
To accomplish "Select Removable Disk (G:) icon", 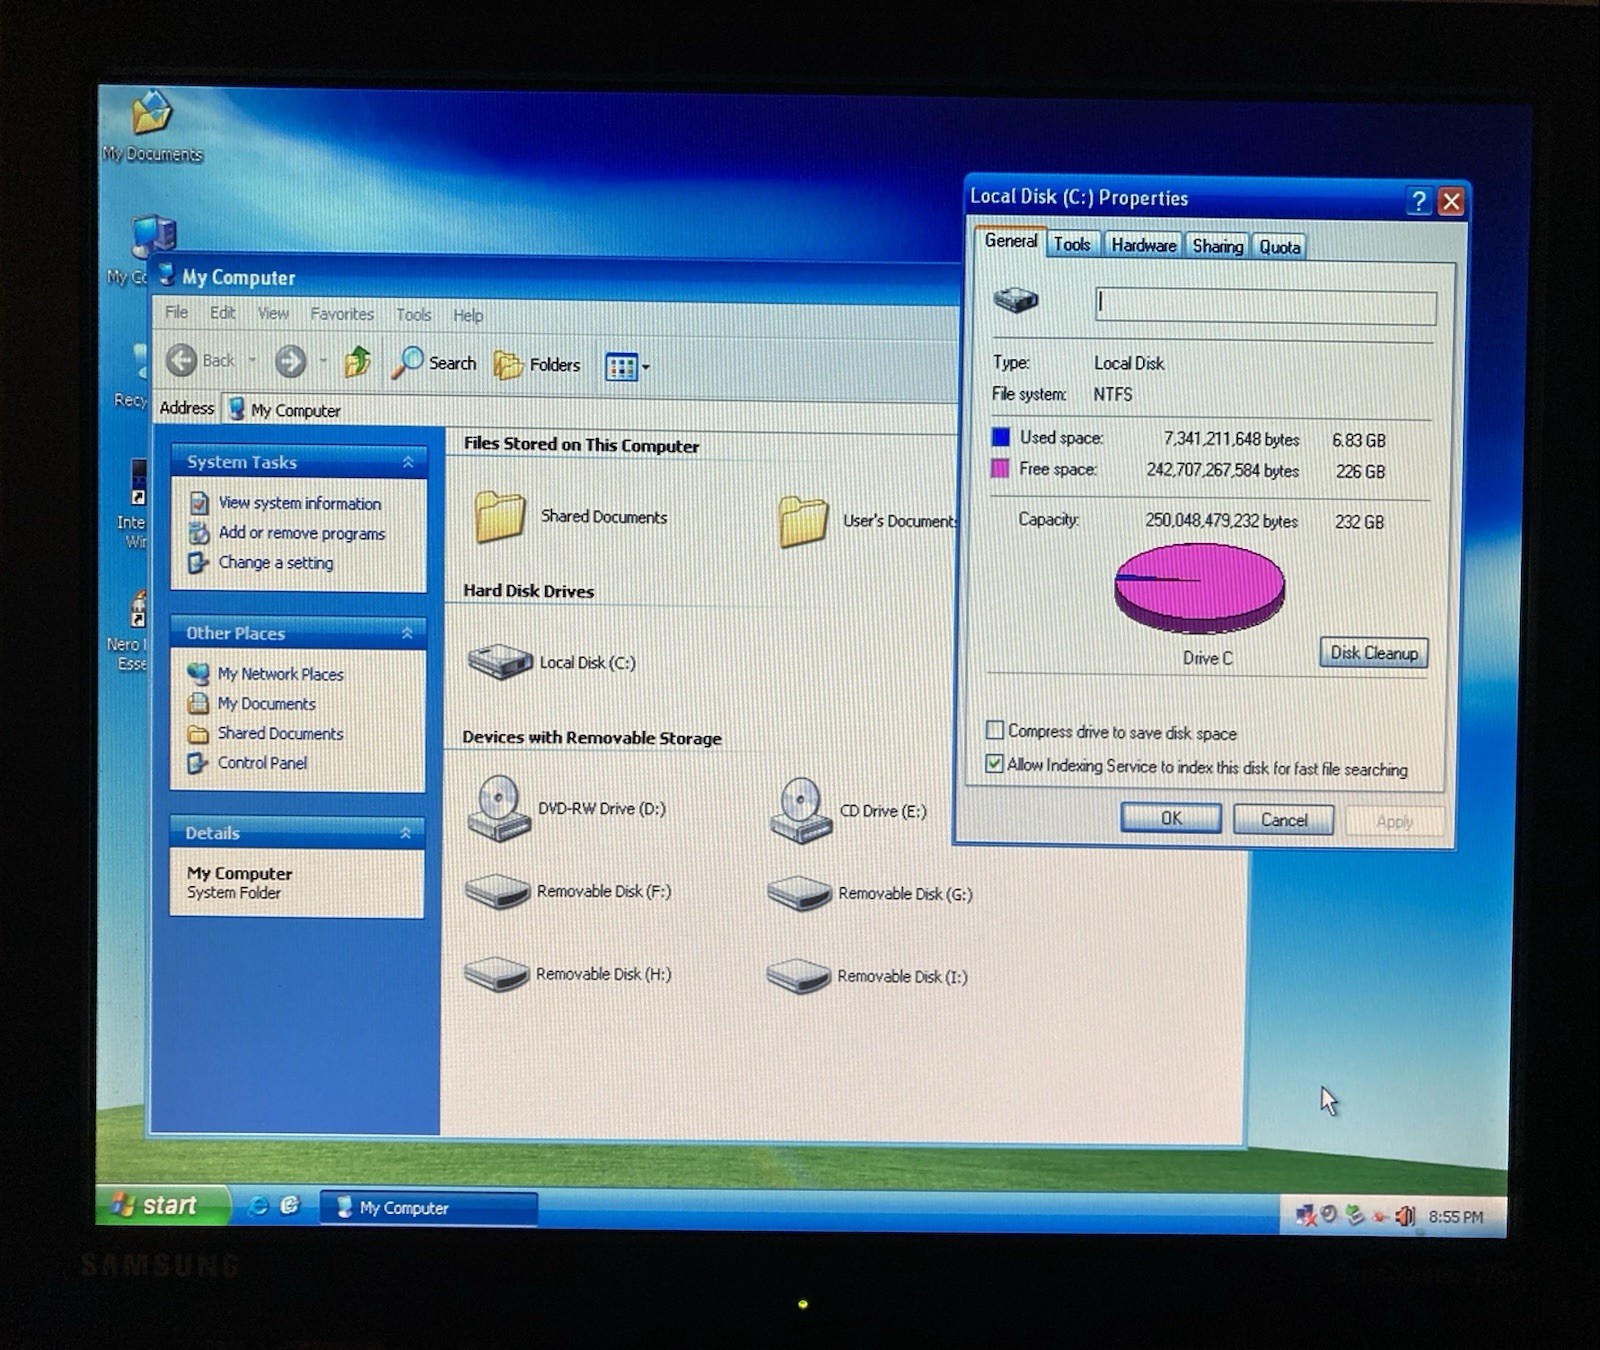I will pyautogui.click(x=799, y=893).
